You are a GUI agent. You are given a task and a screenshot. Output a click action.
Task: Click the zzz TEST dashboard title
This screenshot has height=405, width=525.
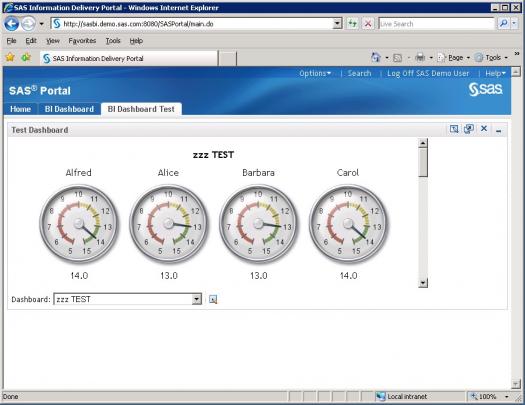tap(213, 155)
